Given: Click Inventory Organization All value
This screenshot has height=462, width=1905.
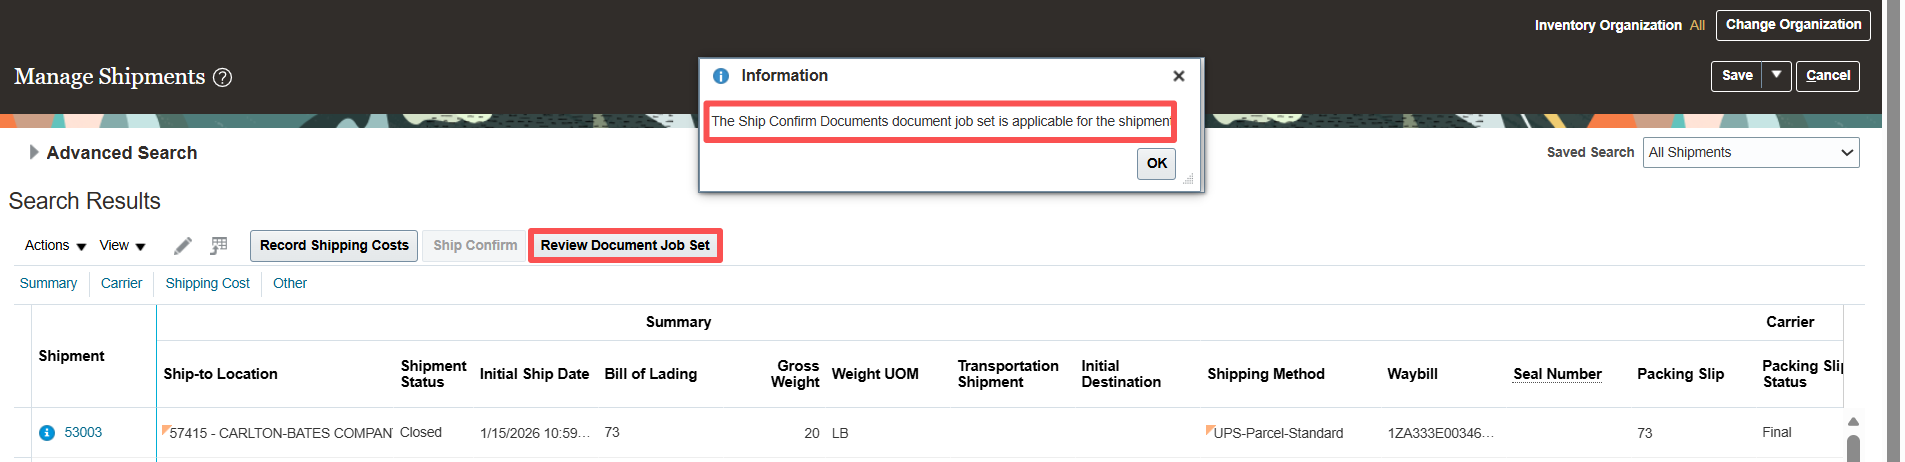Looking at the screenshot, I should point(1697,25).
